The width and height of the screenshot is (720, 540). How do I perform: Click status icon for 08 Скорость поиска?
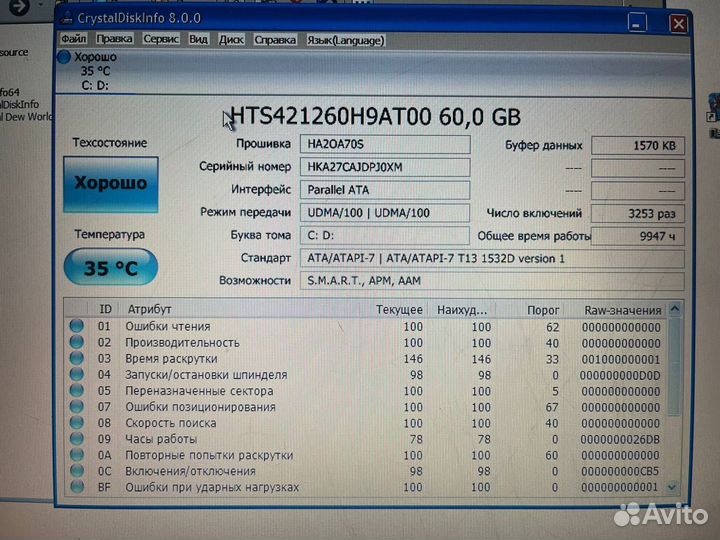77,422
